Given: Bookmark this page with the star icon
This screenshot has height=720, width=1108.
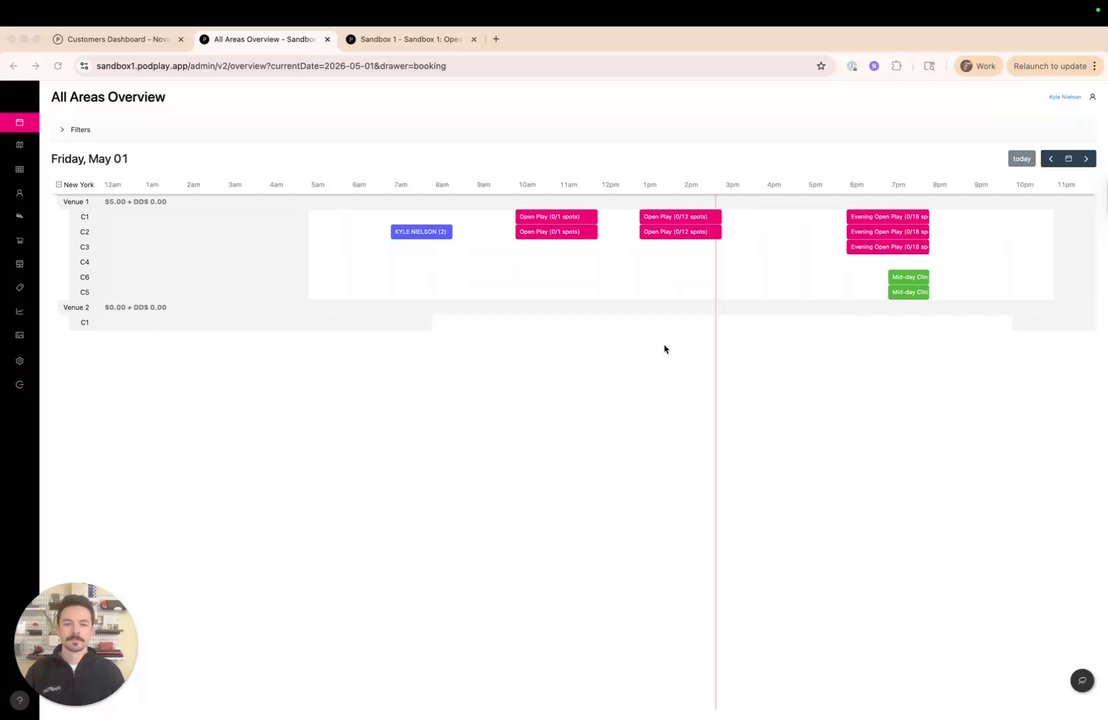Looking at the screenshot, I should pyautogui.click(x=821, y=66).
